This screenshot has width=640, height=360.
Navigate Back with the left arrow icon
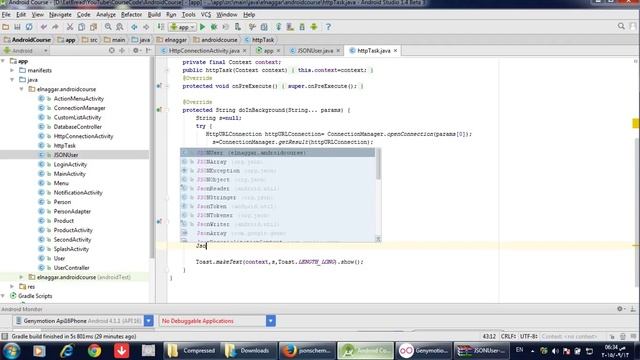tap(134, 27)
